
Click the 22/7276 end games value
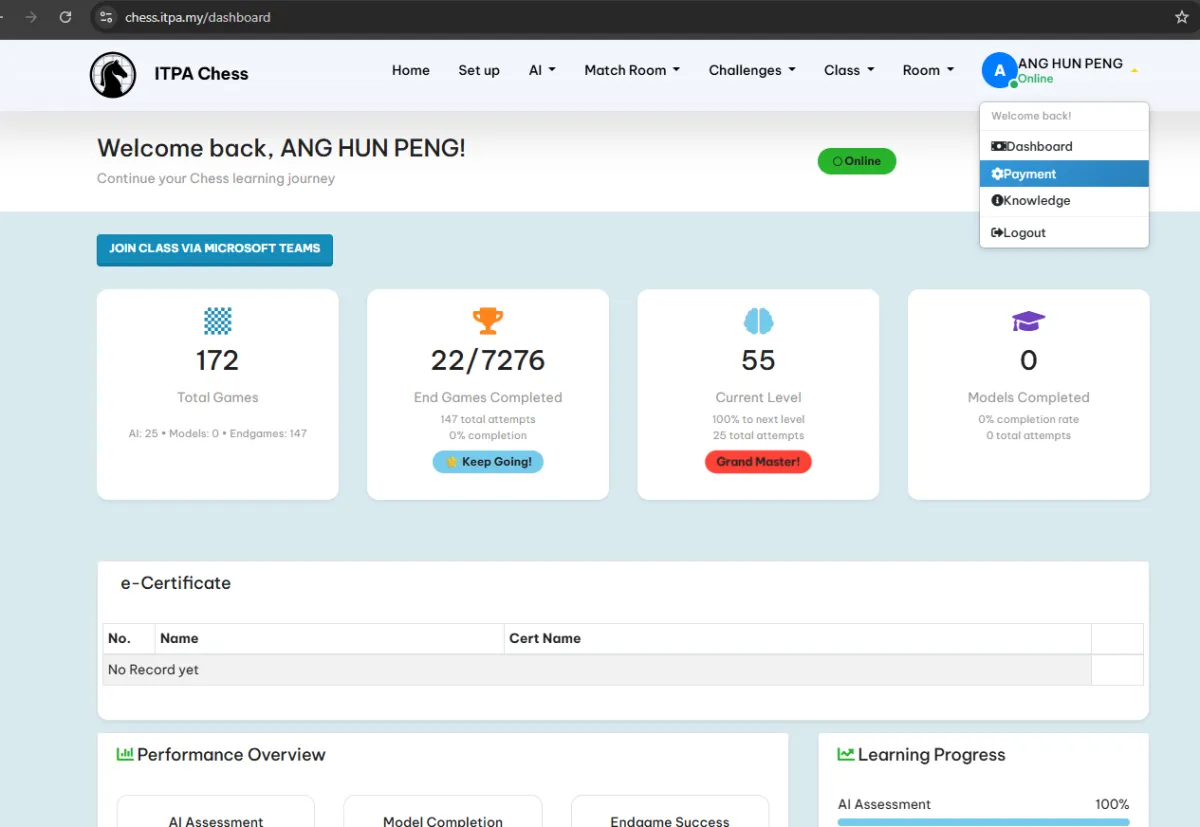click(x=488, y=360)
